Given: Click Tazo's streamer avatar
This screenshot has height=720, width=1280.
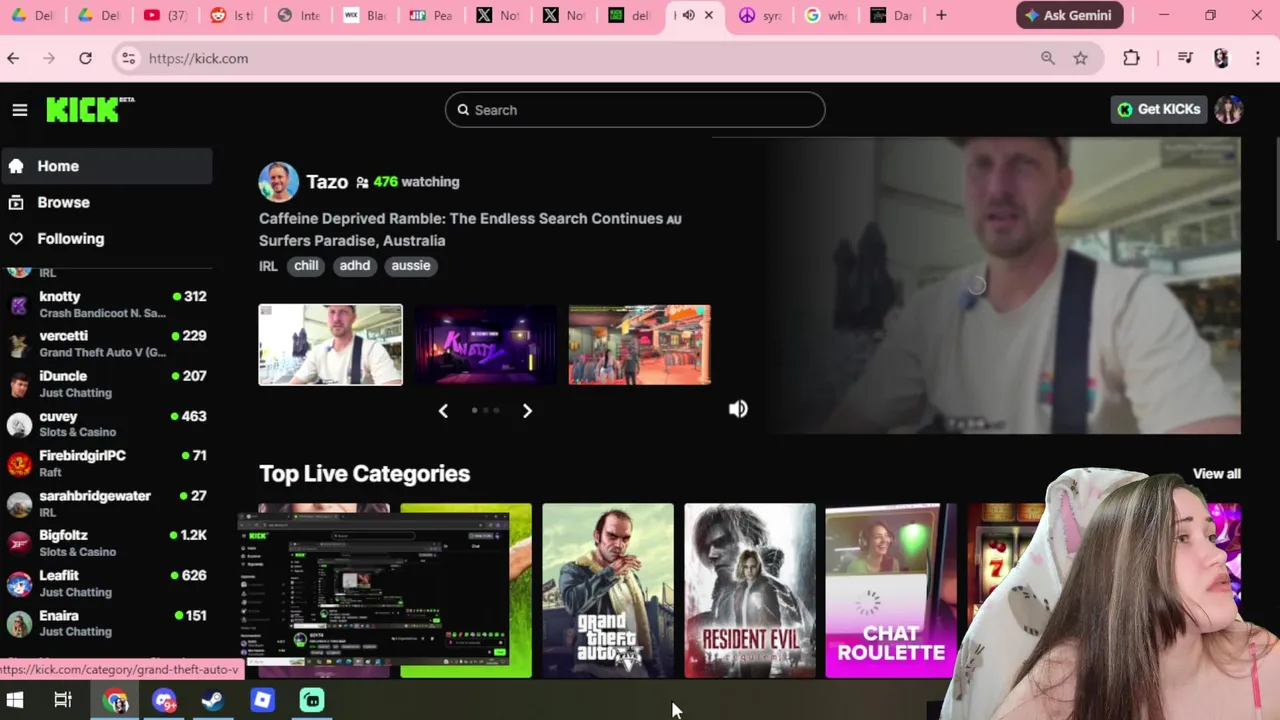Looking at the screenshot, I should (x=278, y=182).
